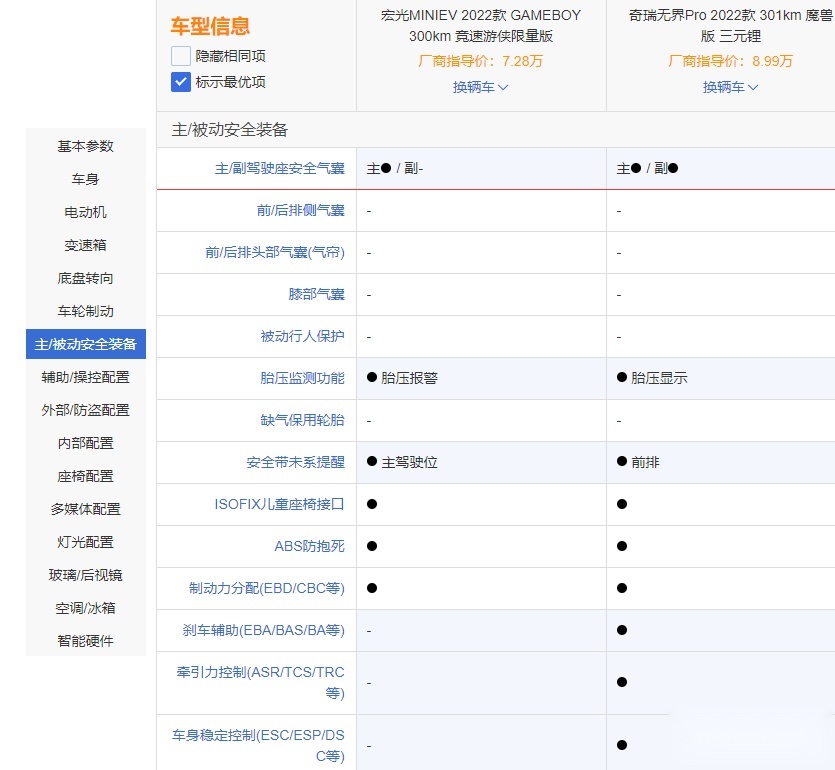The width and height of the screenshot is (835, 770).
Task: Click 车身稳定控制(ESC/ESP/DSC等) link
Action: [258, 746]
